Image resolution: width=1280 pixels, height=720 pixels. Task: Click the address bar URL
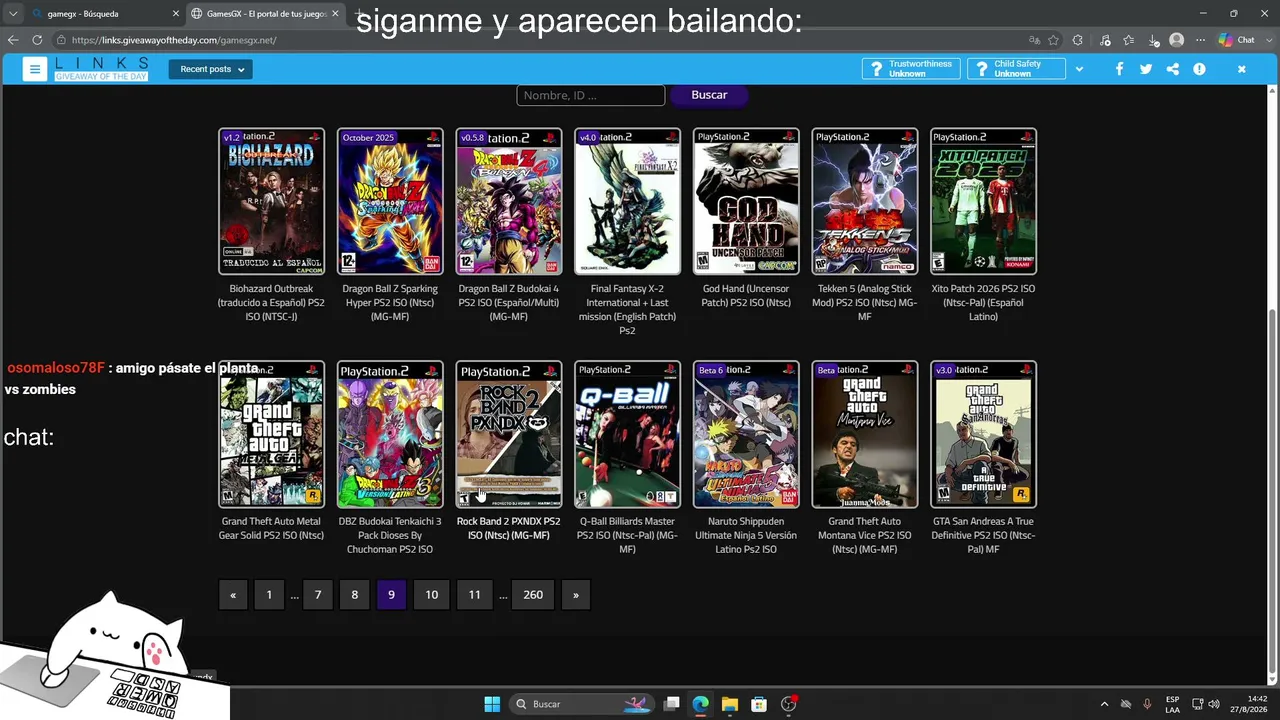[x=174, y=40]
